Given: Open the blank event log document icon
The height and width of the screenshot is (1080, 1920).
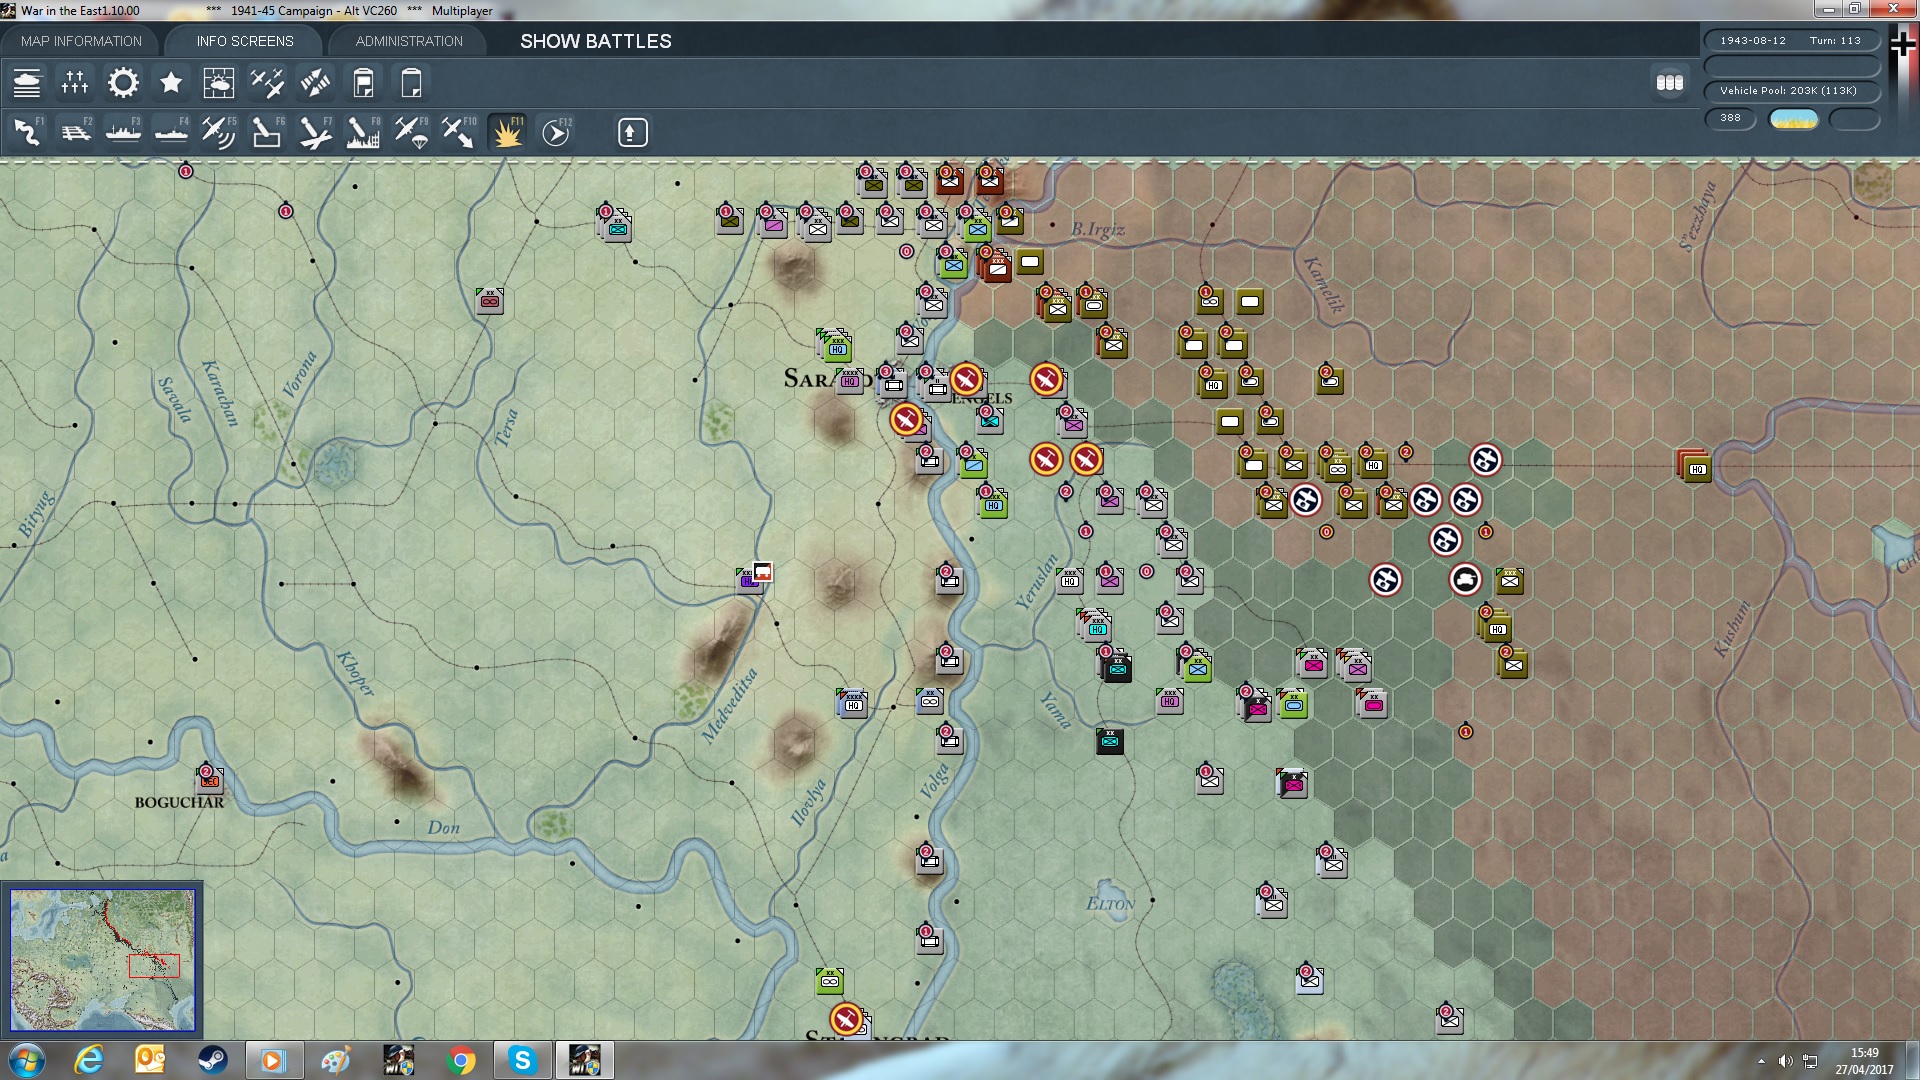Looking at the screenshot, I should click(411, 82).
